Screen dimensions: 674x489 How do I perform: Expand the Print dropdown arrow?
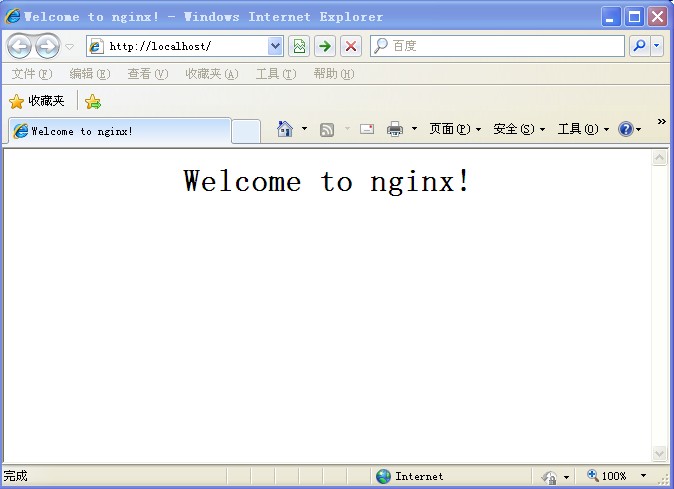click(414, 128)
